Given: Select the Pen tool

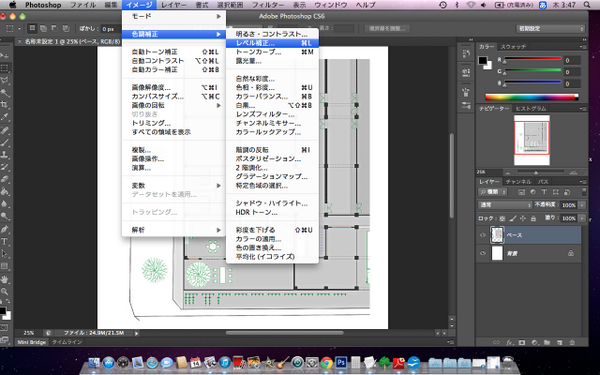Looking at the screenshot, I should [x=5, y=229].
